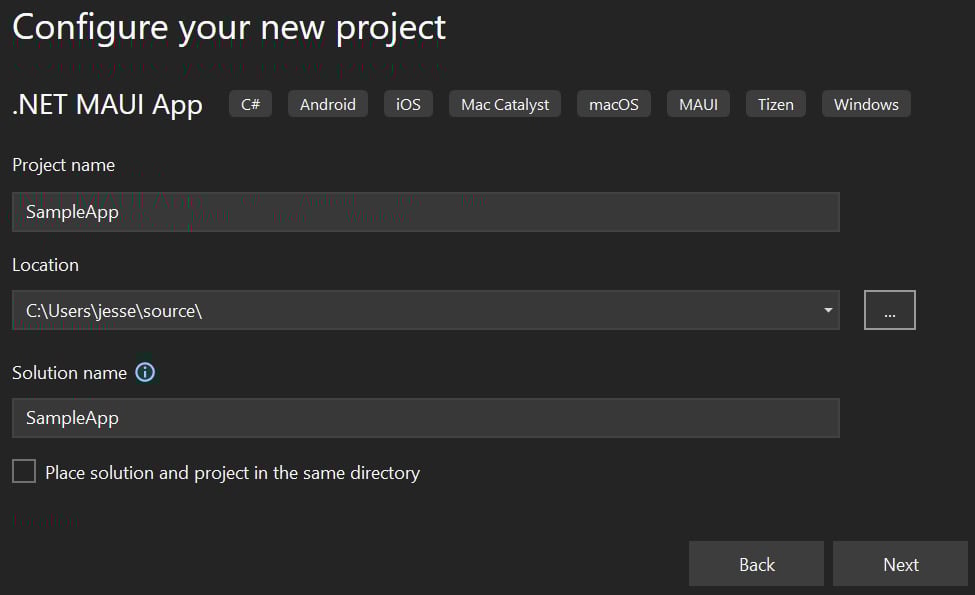Click the Solution name label

[69, 372]
